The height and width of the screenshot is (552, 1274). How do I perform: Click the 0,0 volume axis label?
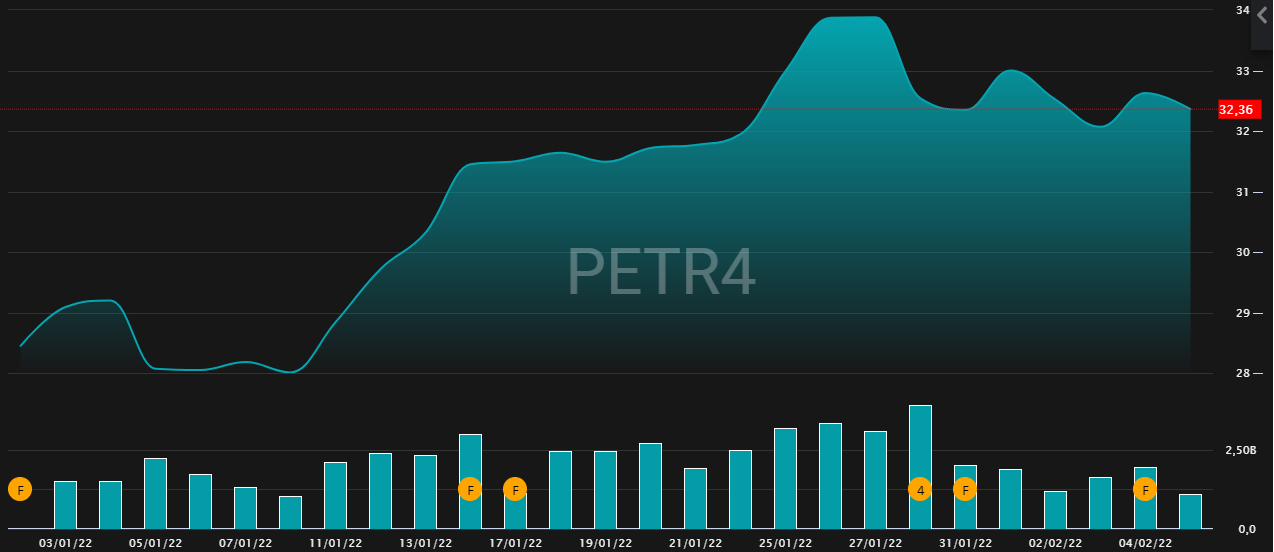1245,529
